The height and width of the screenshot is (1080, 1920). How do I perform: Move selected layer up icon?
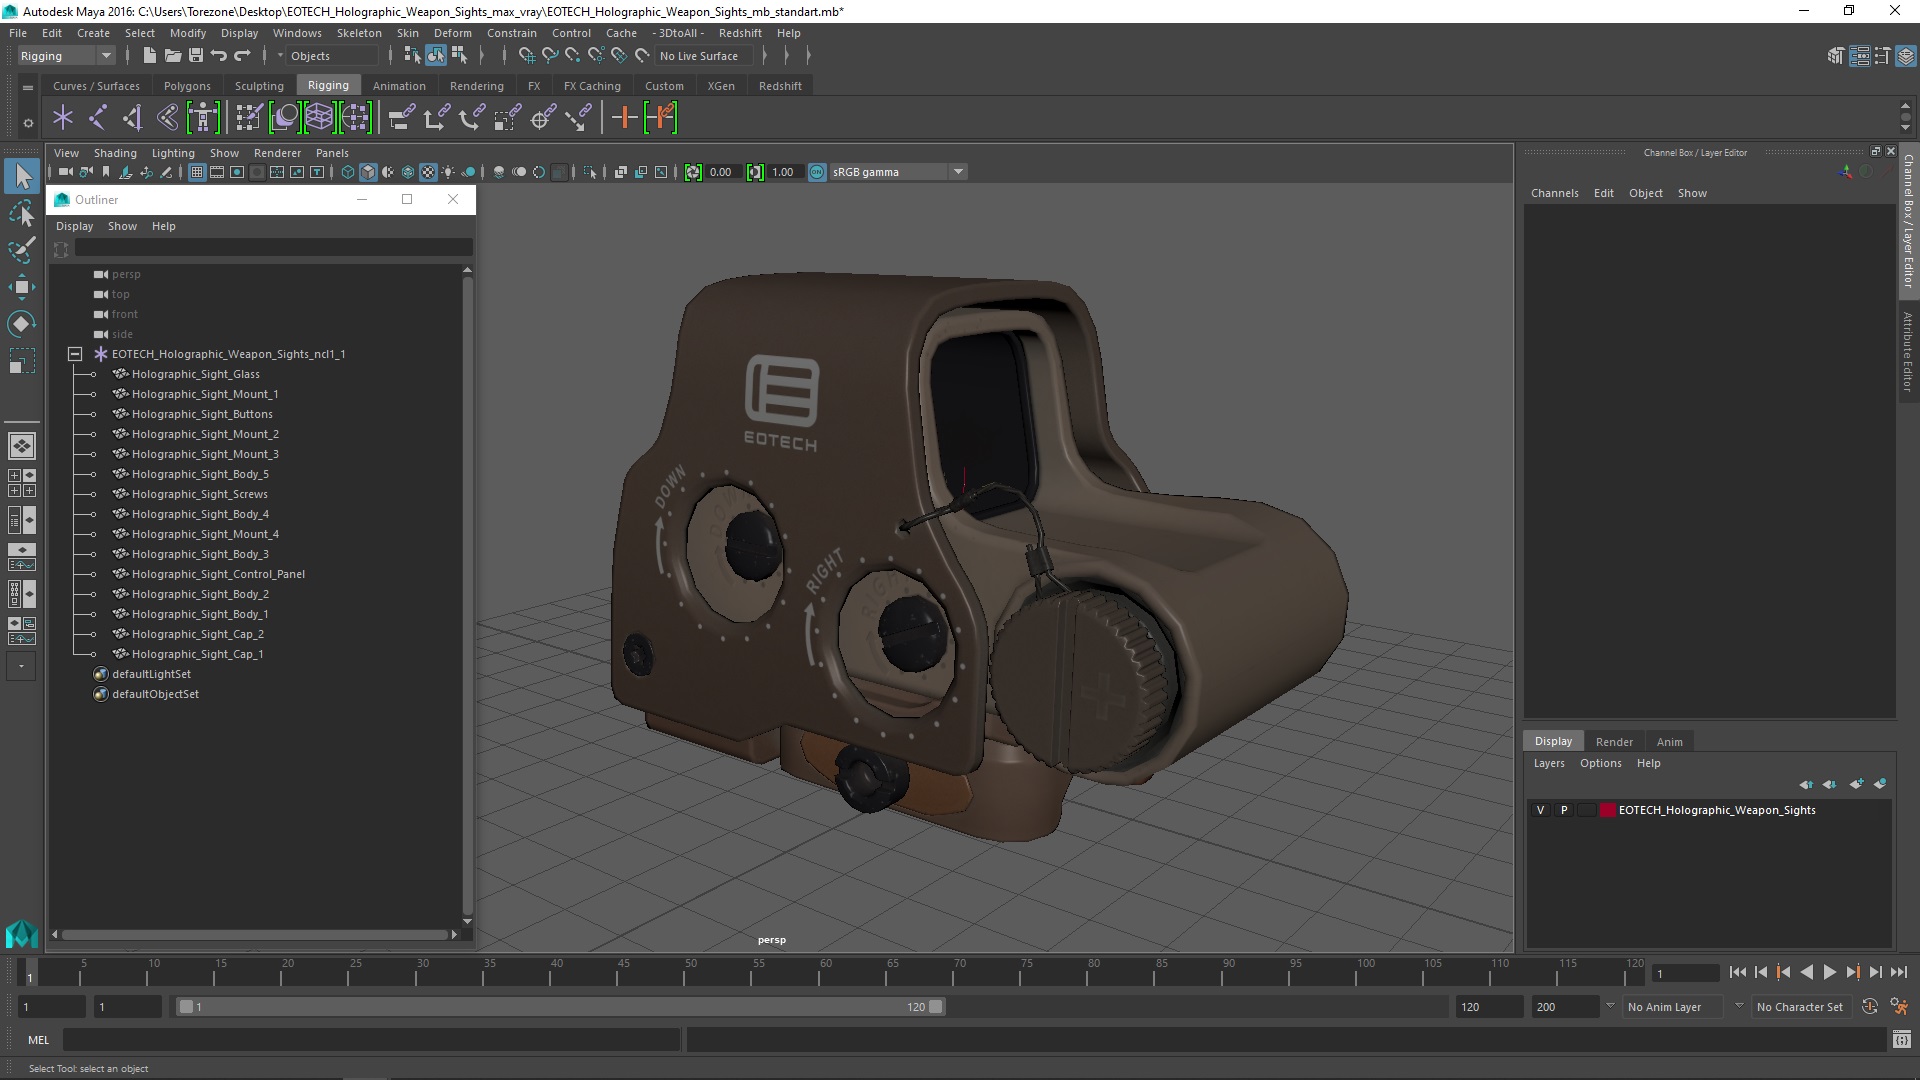click(x=1806, y=784)
